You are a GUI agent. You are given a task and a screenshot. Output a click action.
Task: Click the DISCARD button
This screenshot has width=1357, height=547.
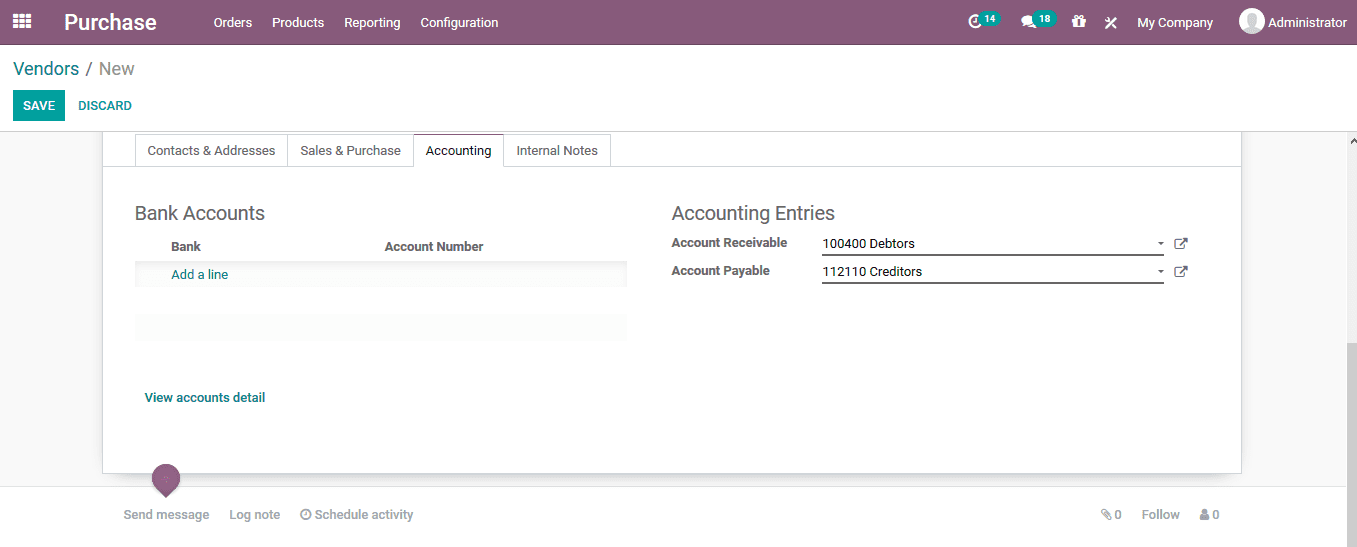105,106
